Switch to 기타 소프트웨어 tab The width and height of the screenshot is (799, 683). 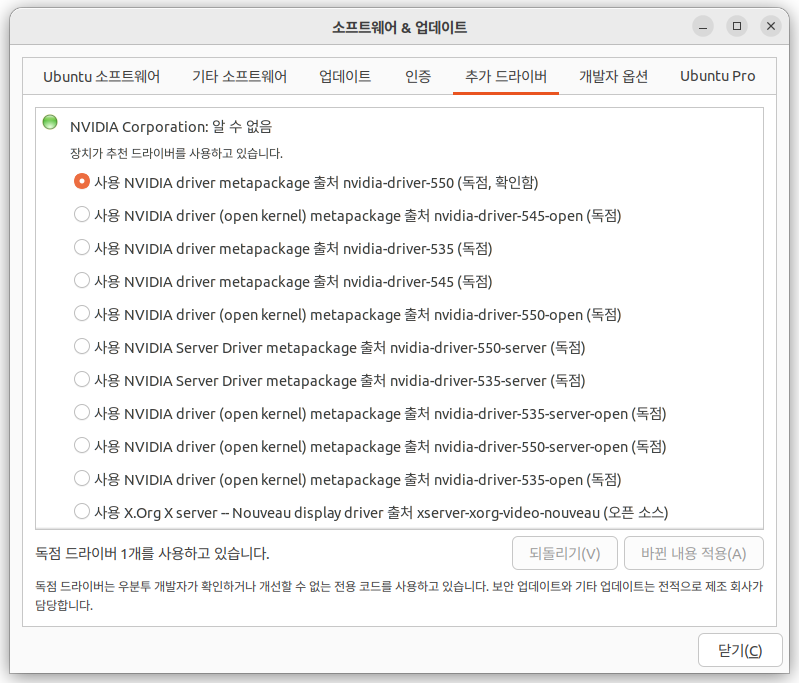239,76
